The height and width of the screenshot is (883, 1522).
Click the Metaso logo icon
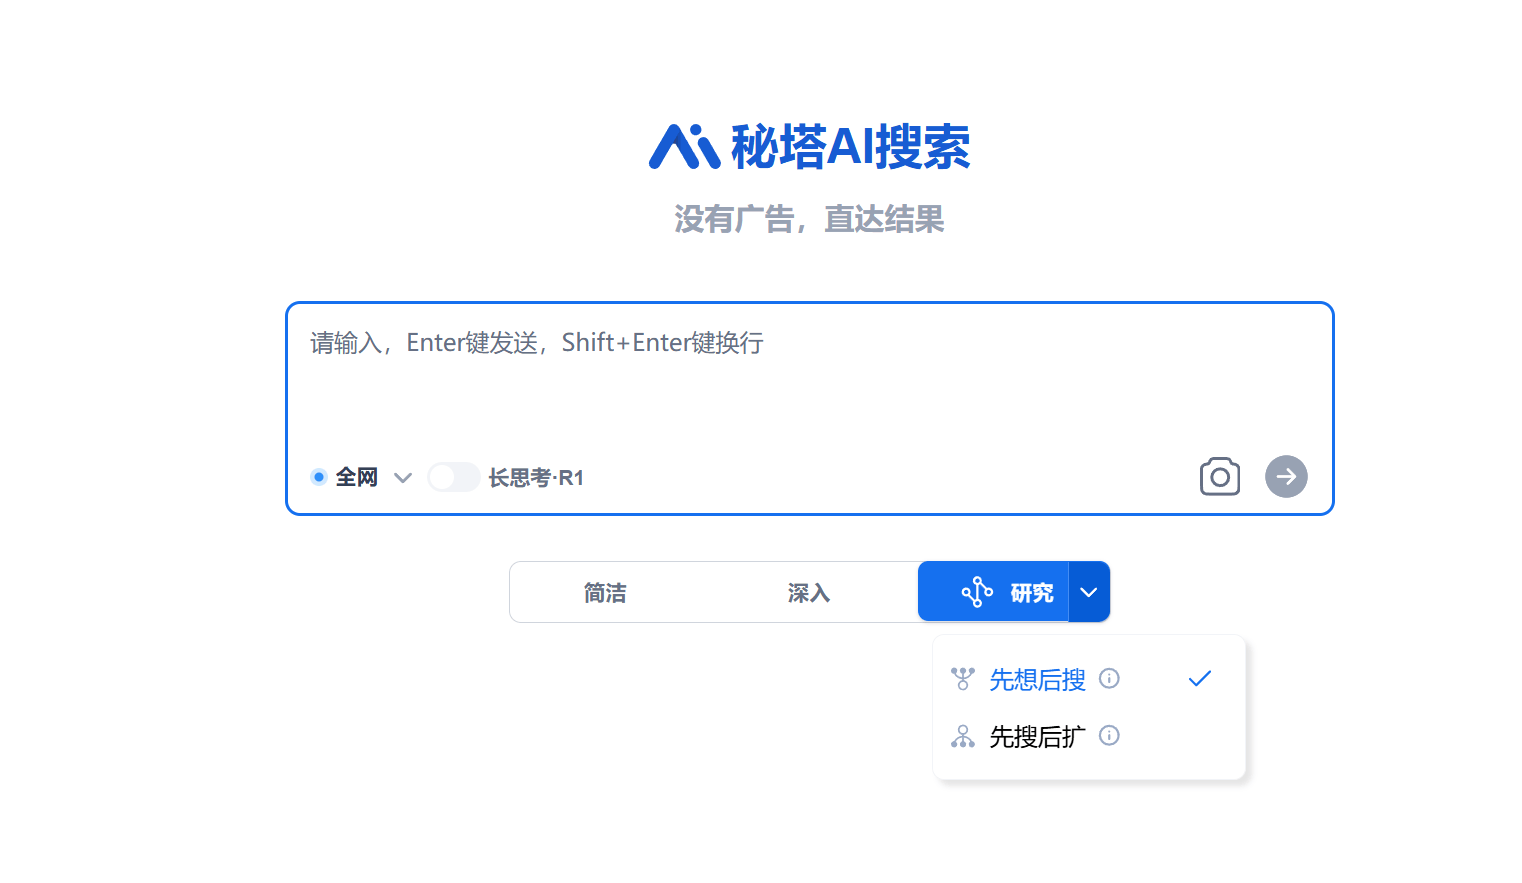point(684,147)
